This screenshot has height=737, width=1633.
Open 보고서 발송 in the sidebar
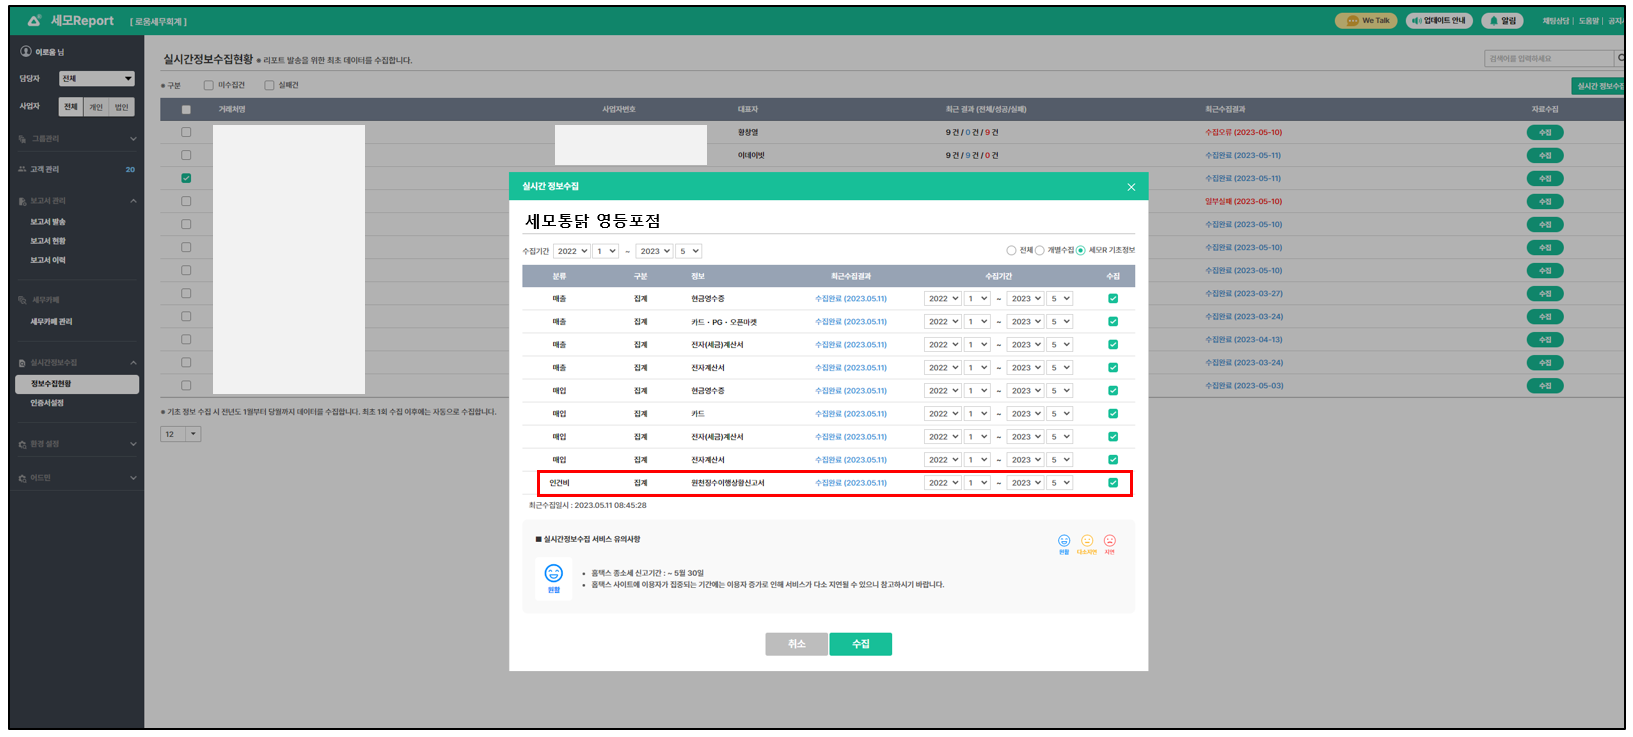coord(48,222)
